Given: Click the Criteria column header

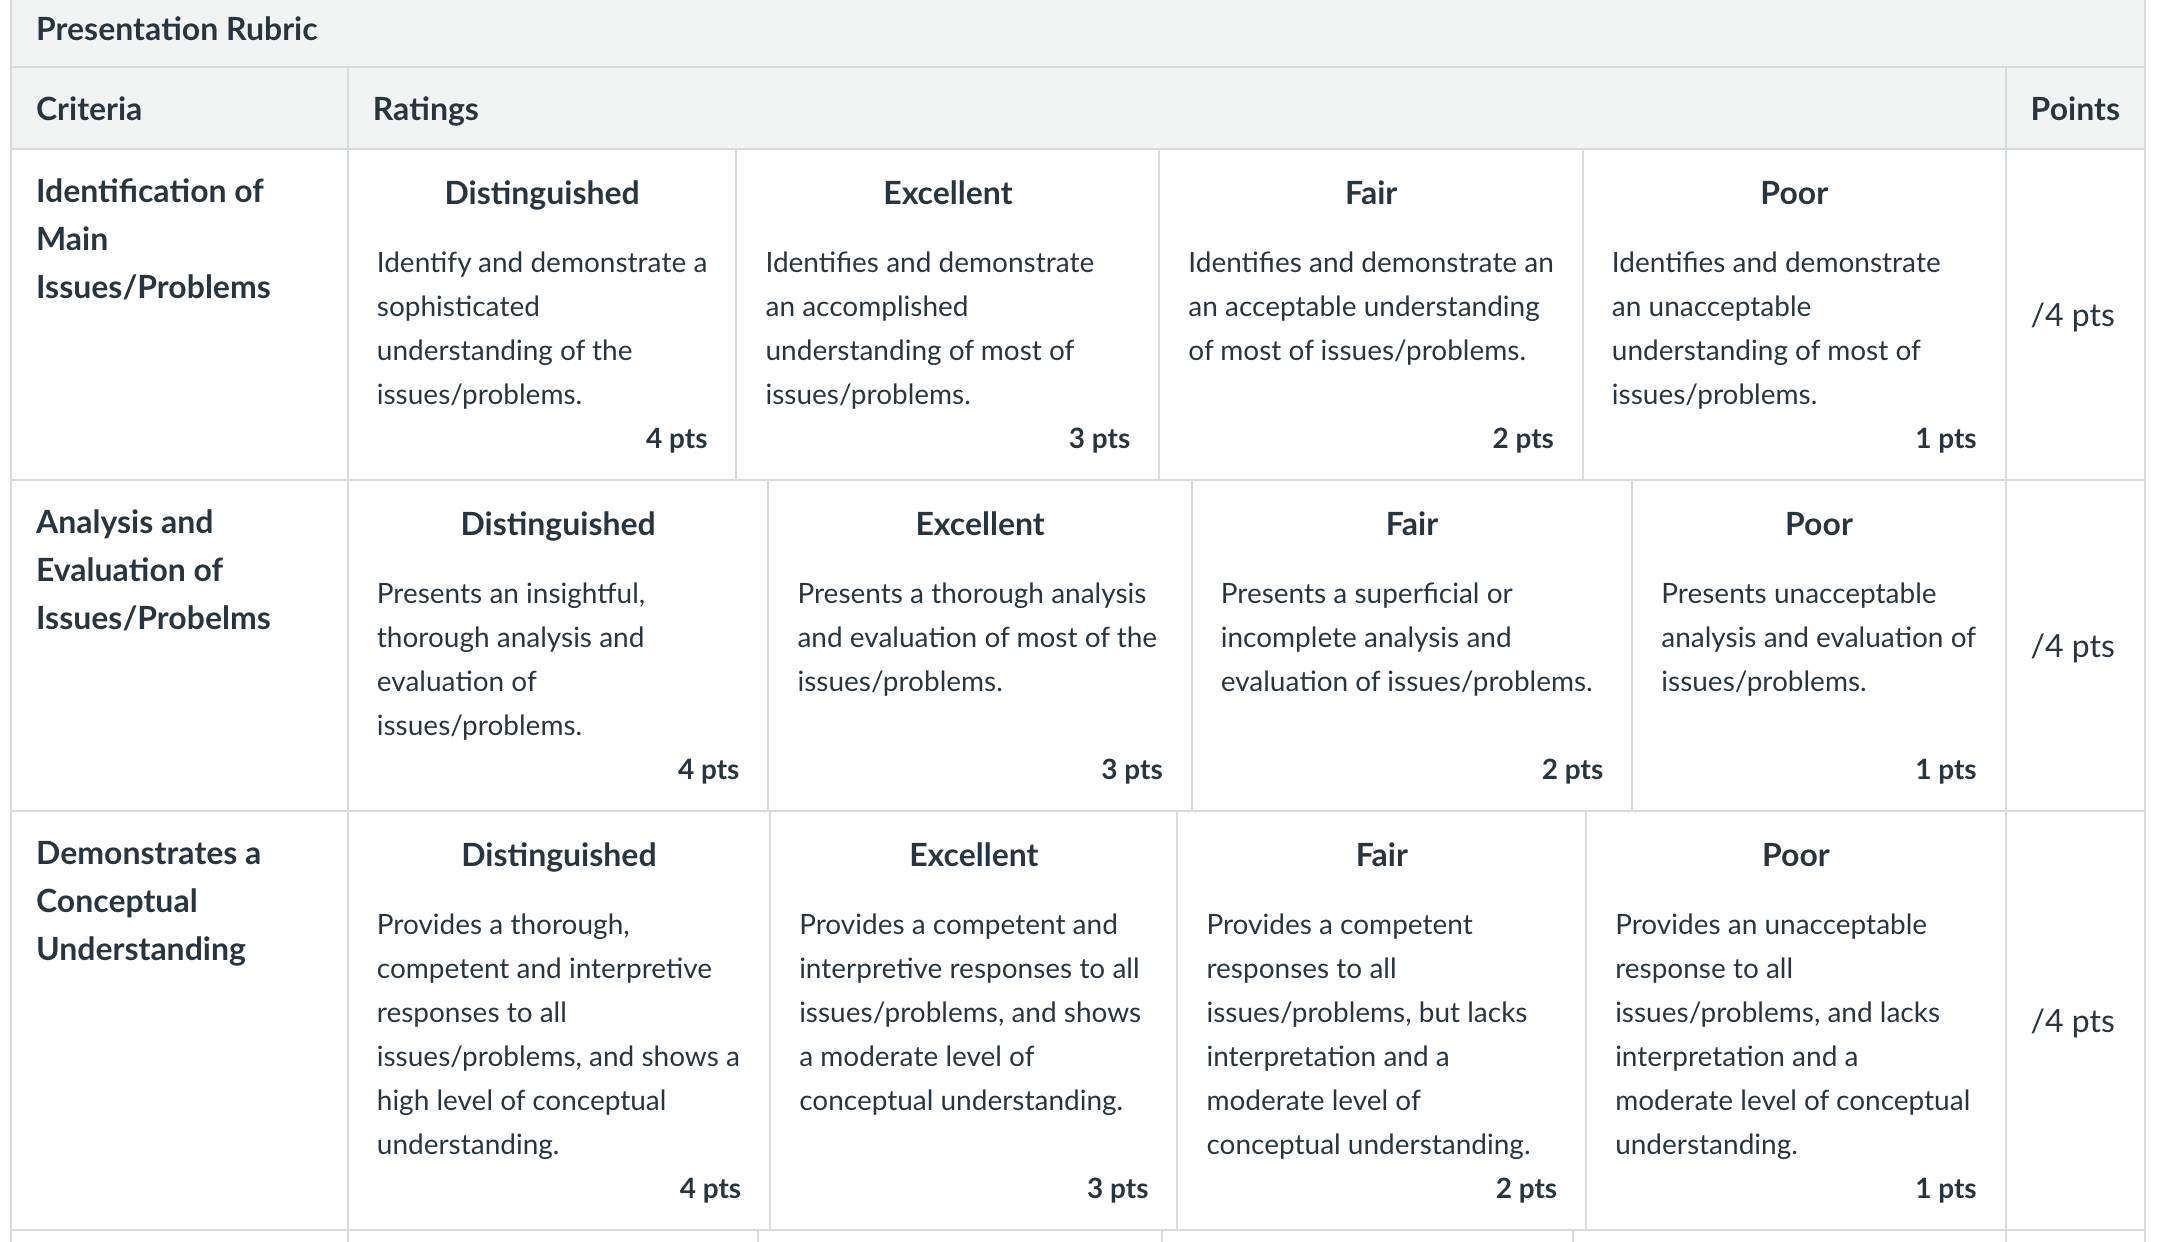Looking at the screenshot, I should coord(89,108).
